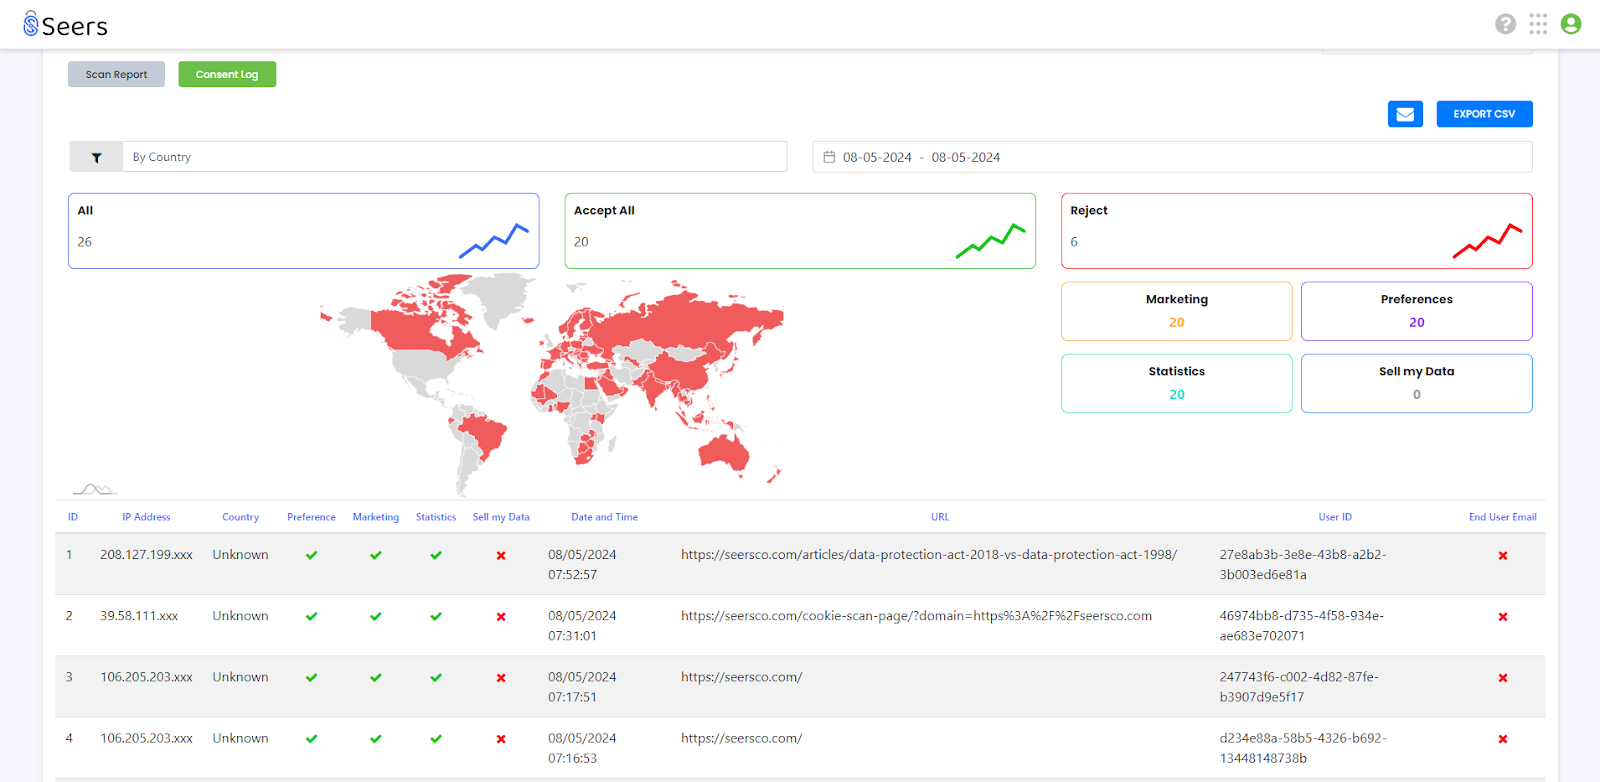Click Unknown country in row 2
This screenshot has width=1600, height=782.
(240, 616)
